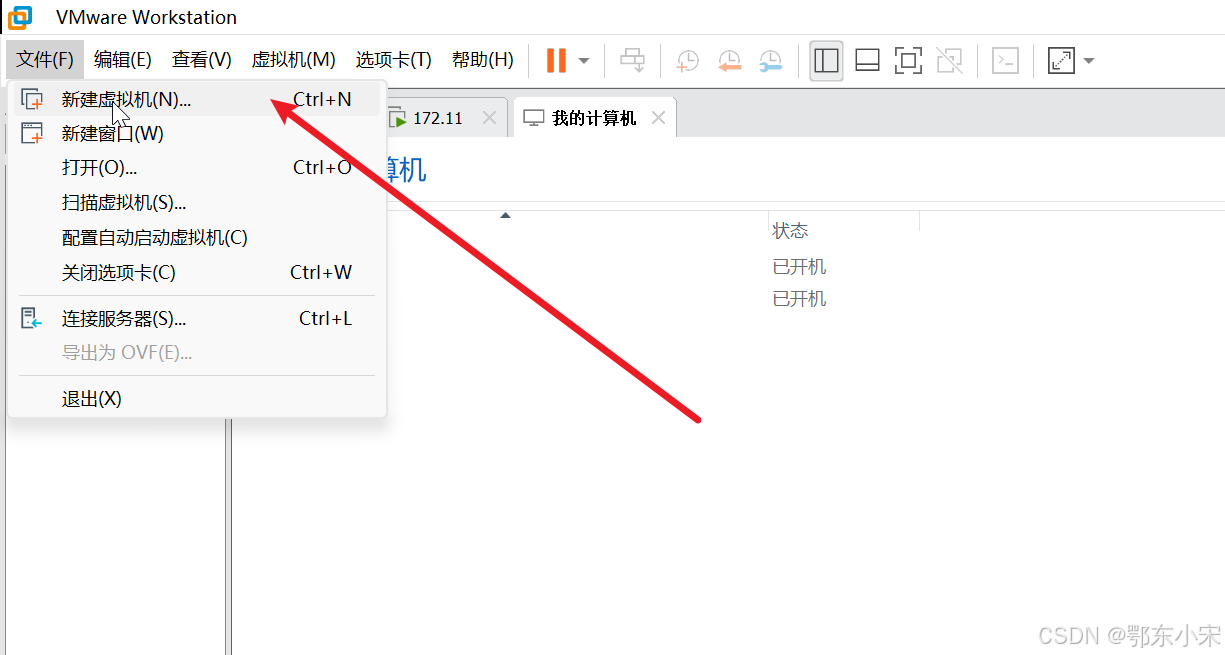Open the 选项卡(T) menu
This screenshot has width=1225, height=655.
[x=394, y=60]
